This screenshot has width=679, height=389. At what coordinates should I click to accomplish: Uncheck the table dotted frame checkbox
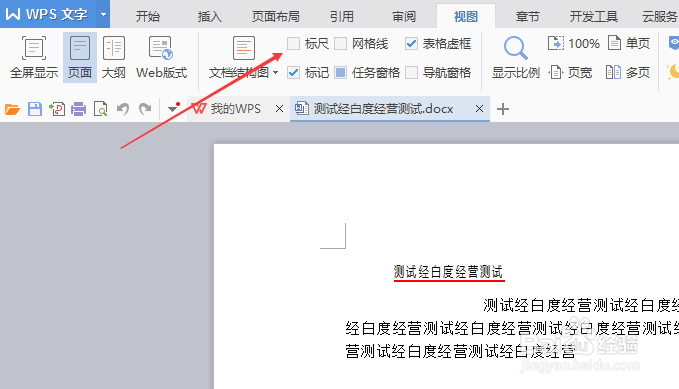coord(411,43)
